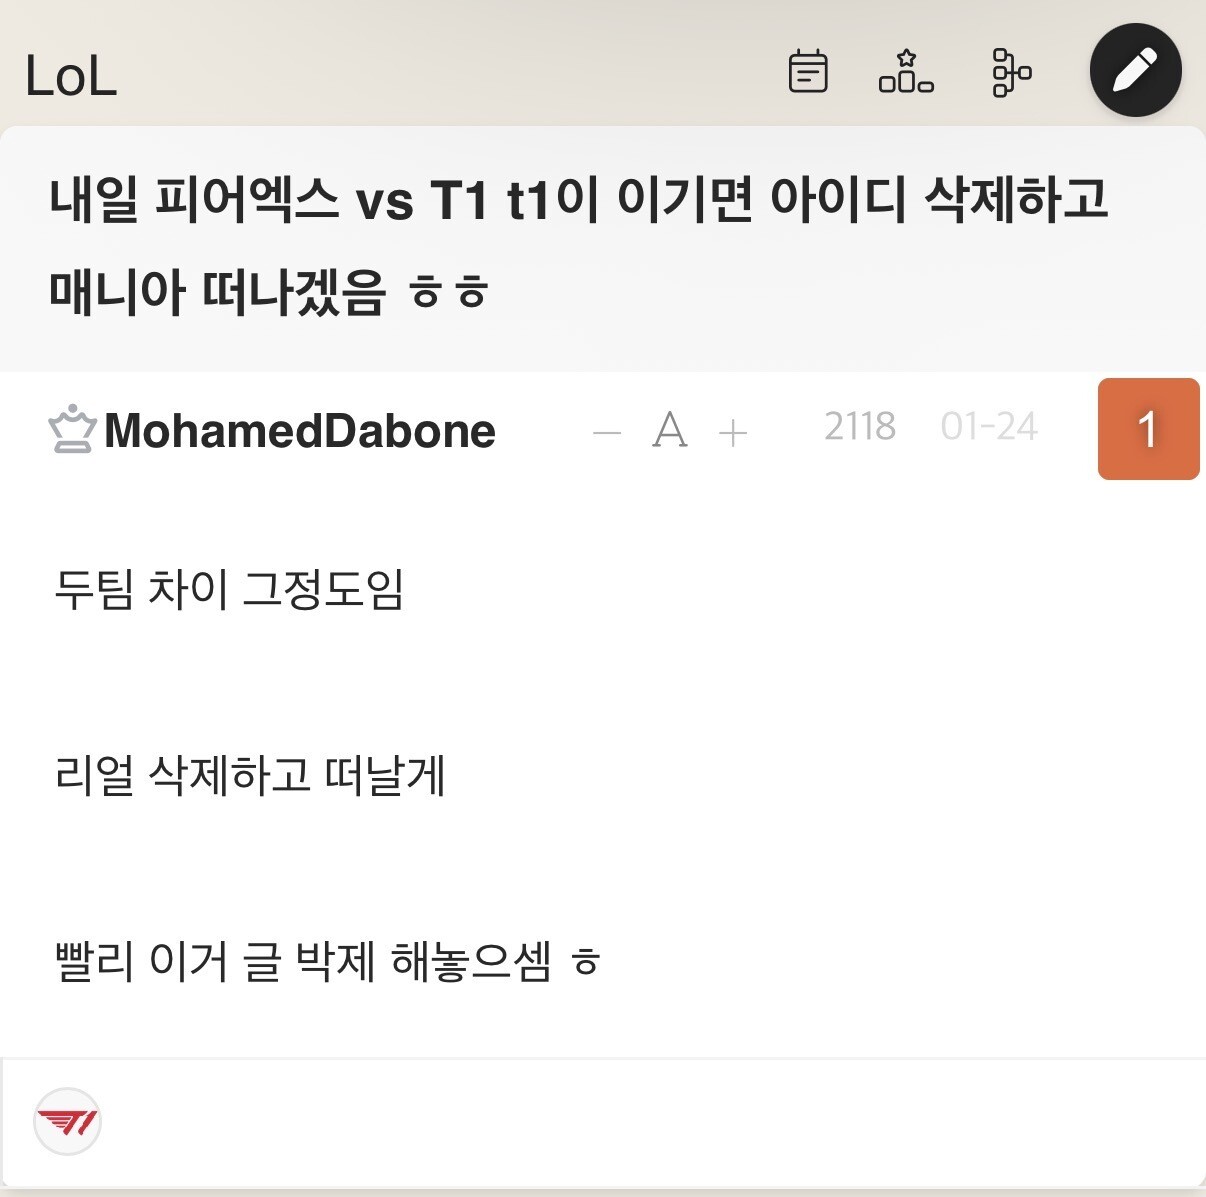This screenshot has height=1197, width=1206.
Task: Open the rankings podium icon
Action: point(906,72)
